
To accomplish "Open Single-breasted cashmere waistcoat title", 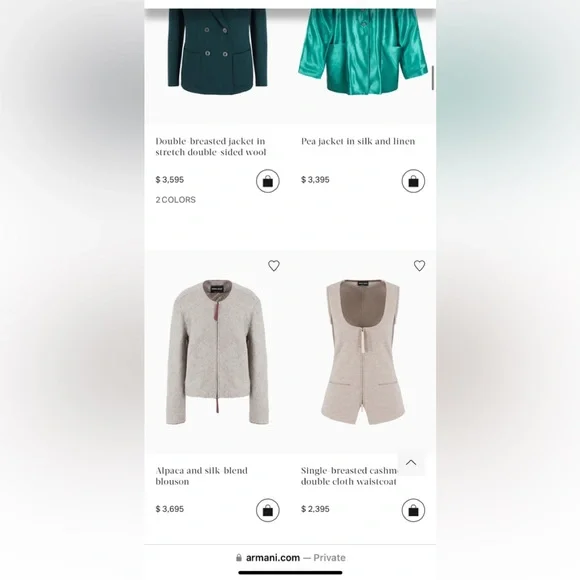I will (x=349, y=476).
